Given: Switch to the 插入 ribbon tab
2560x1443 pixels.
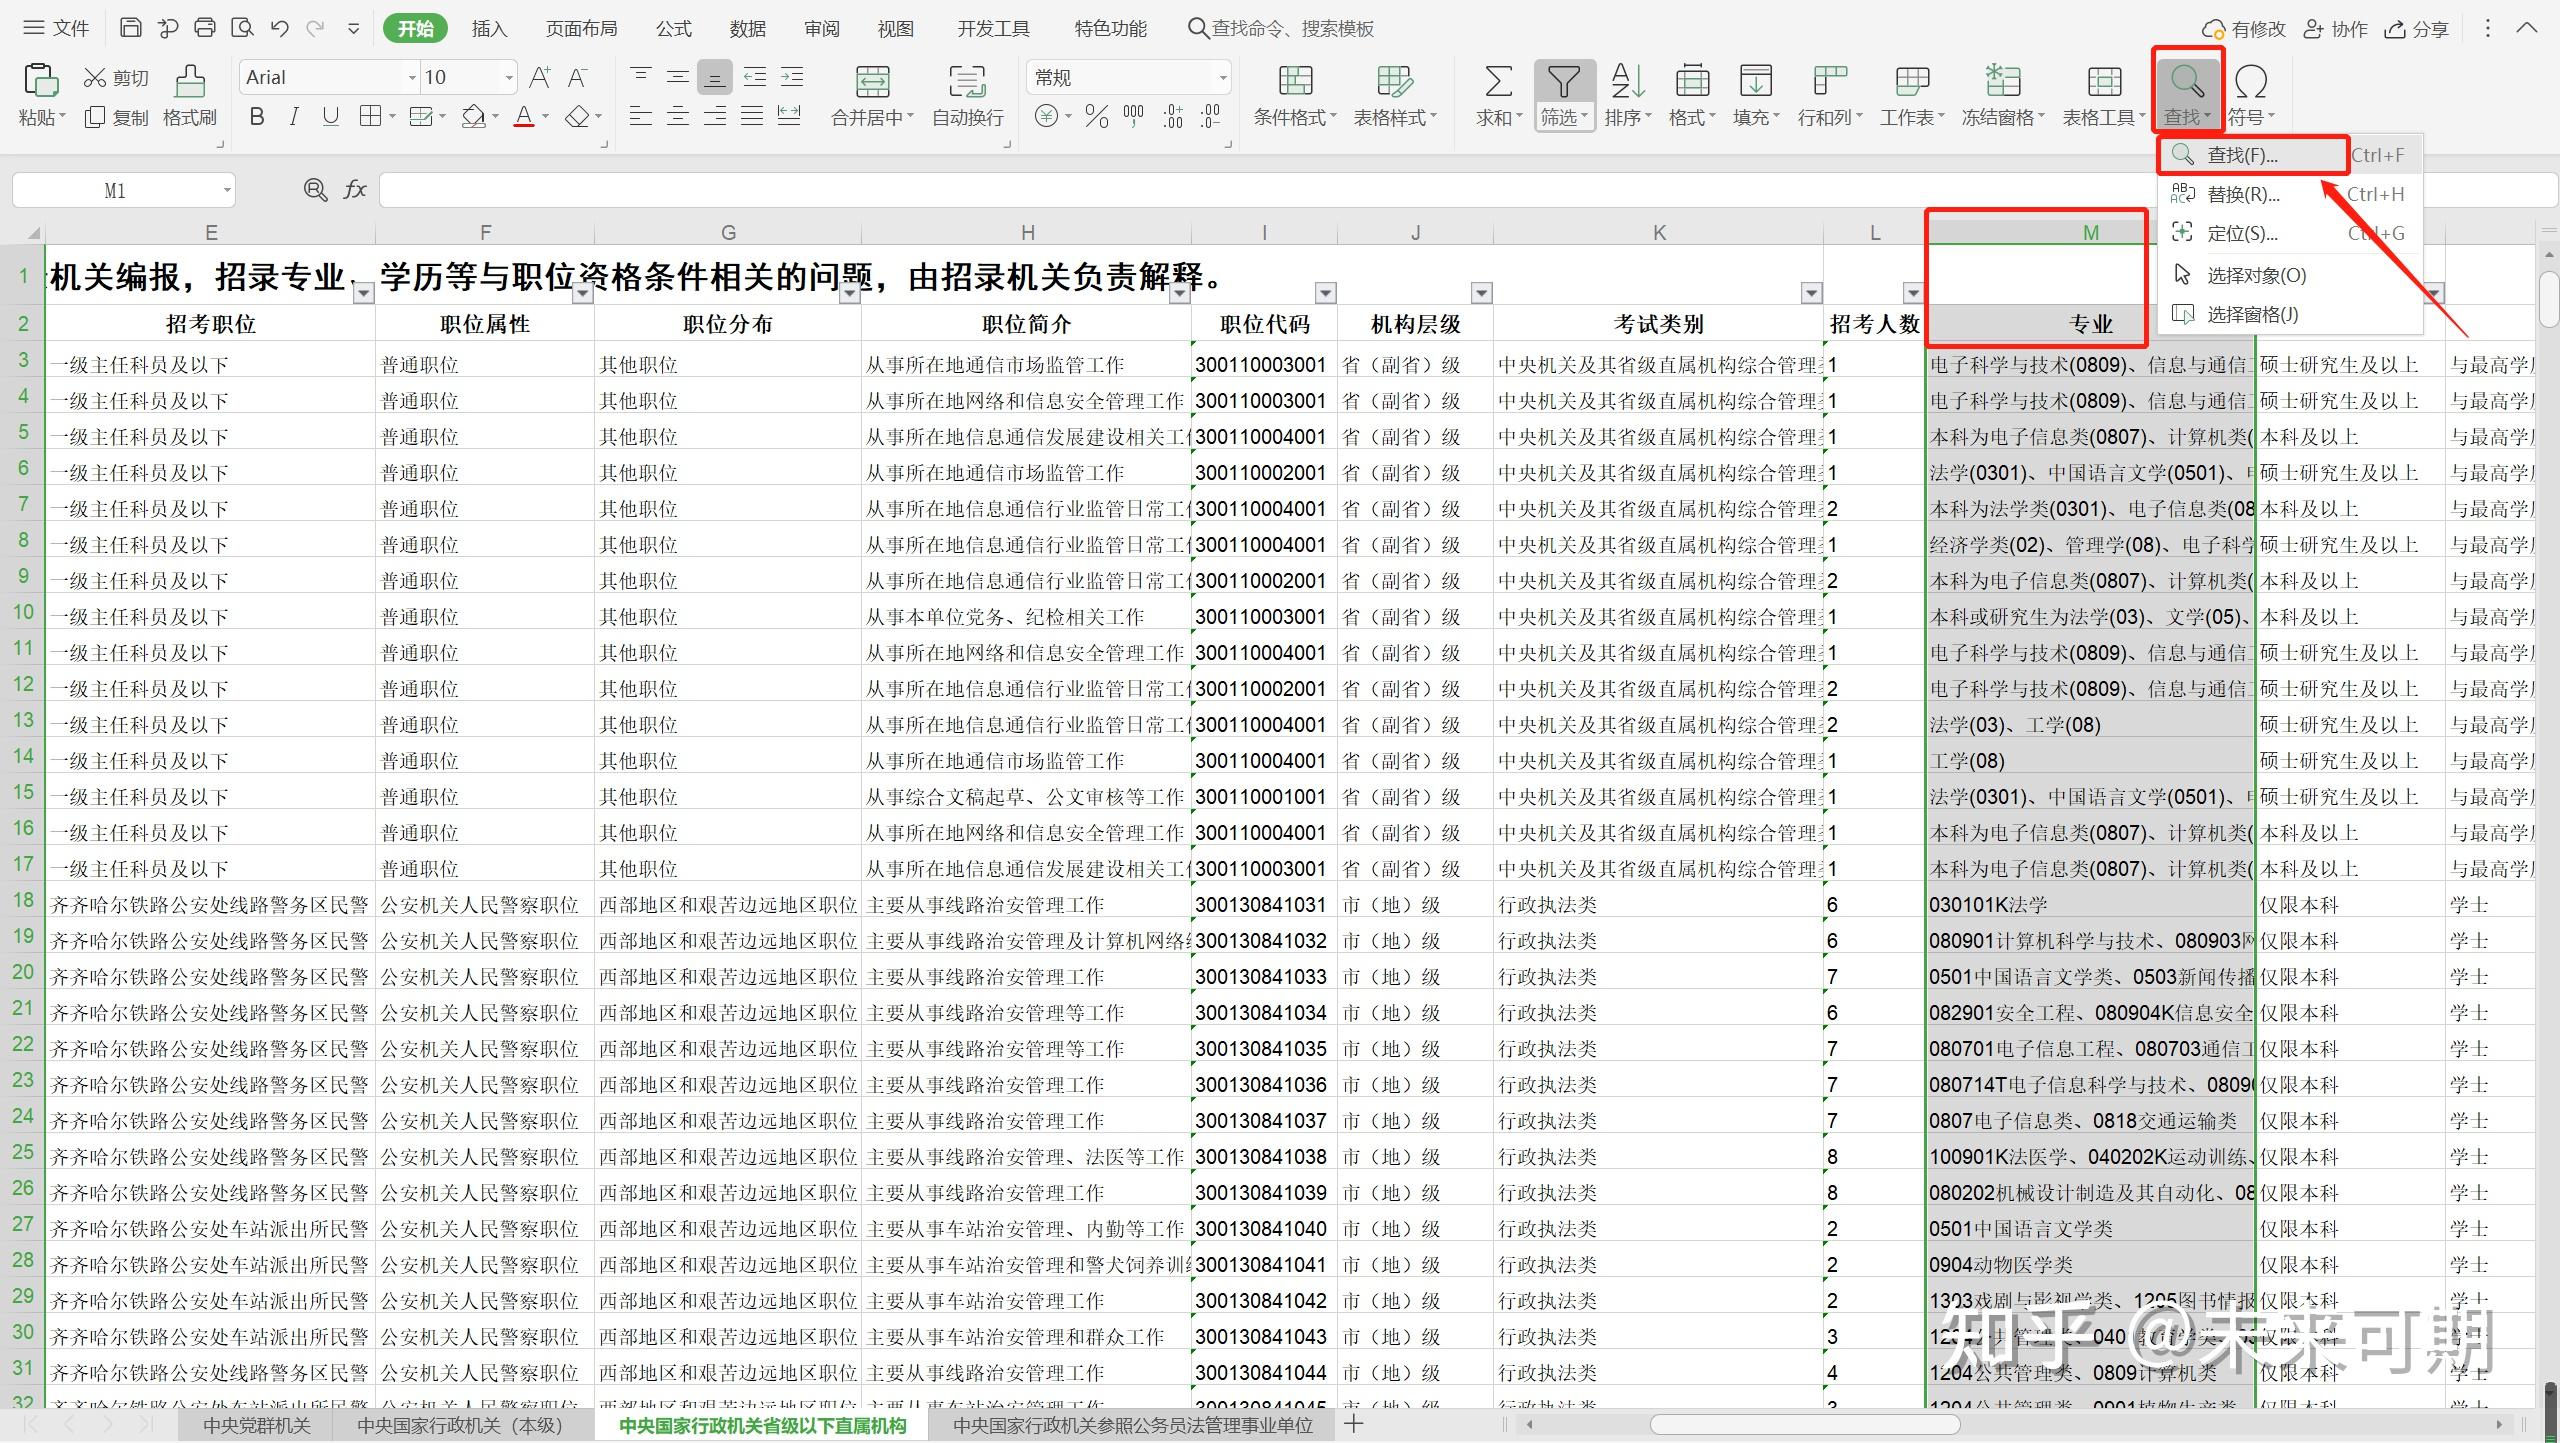Looking at the screenshot, I should (x=489, y=28).
